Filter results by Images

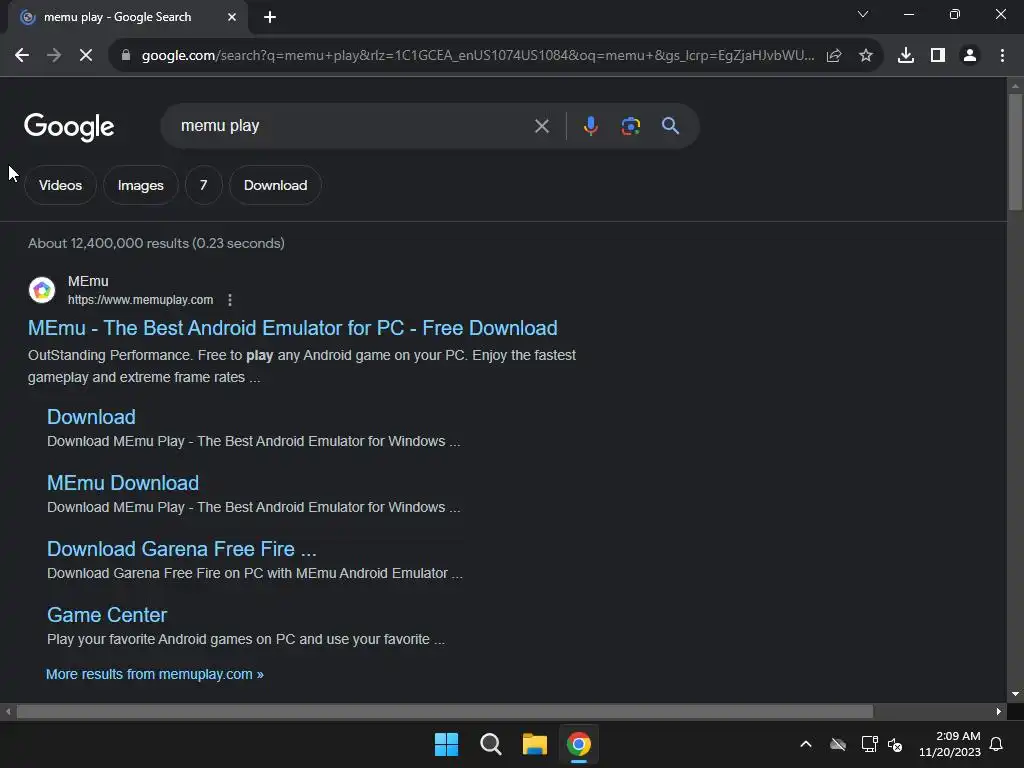point(140,185)
